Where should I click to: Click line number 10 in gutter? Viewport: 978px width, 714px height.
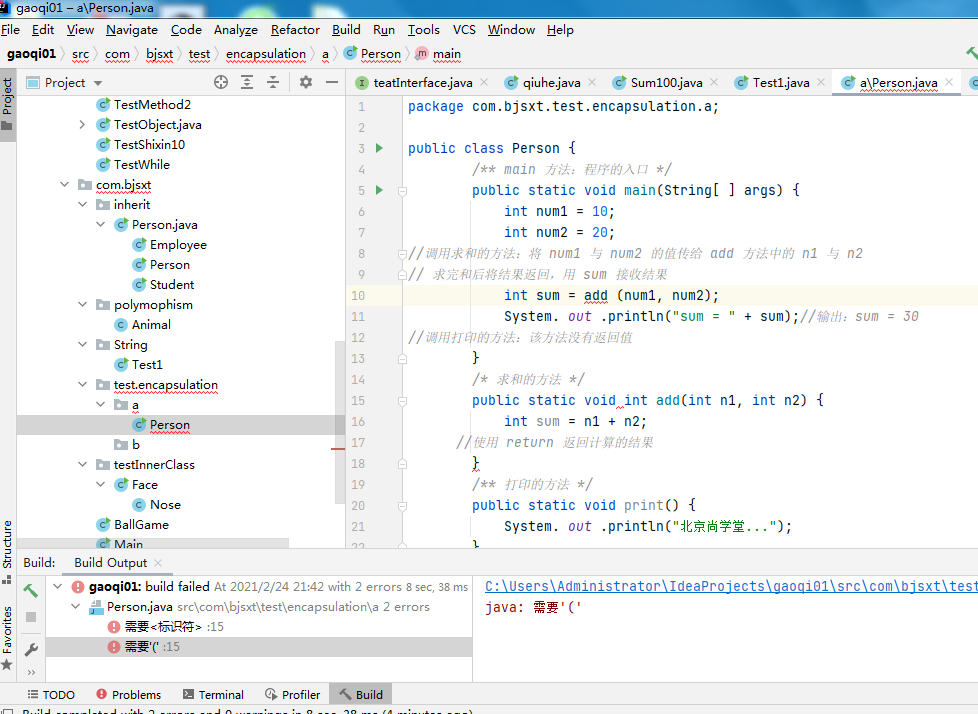click(358, 296)
